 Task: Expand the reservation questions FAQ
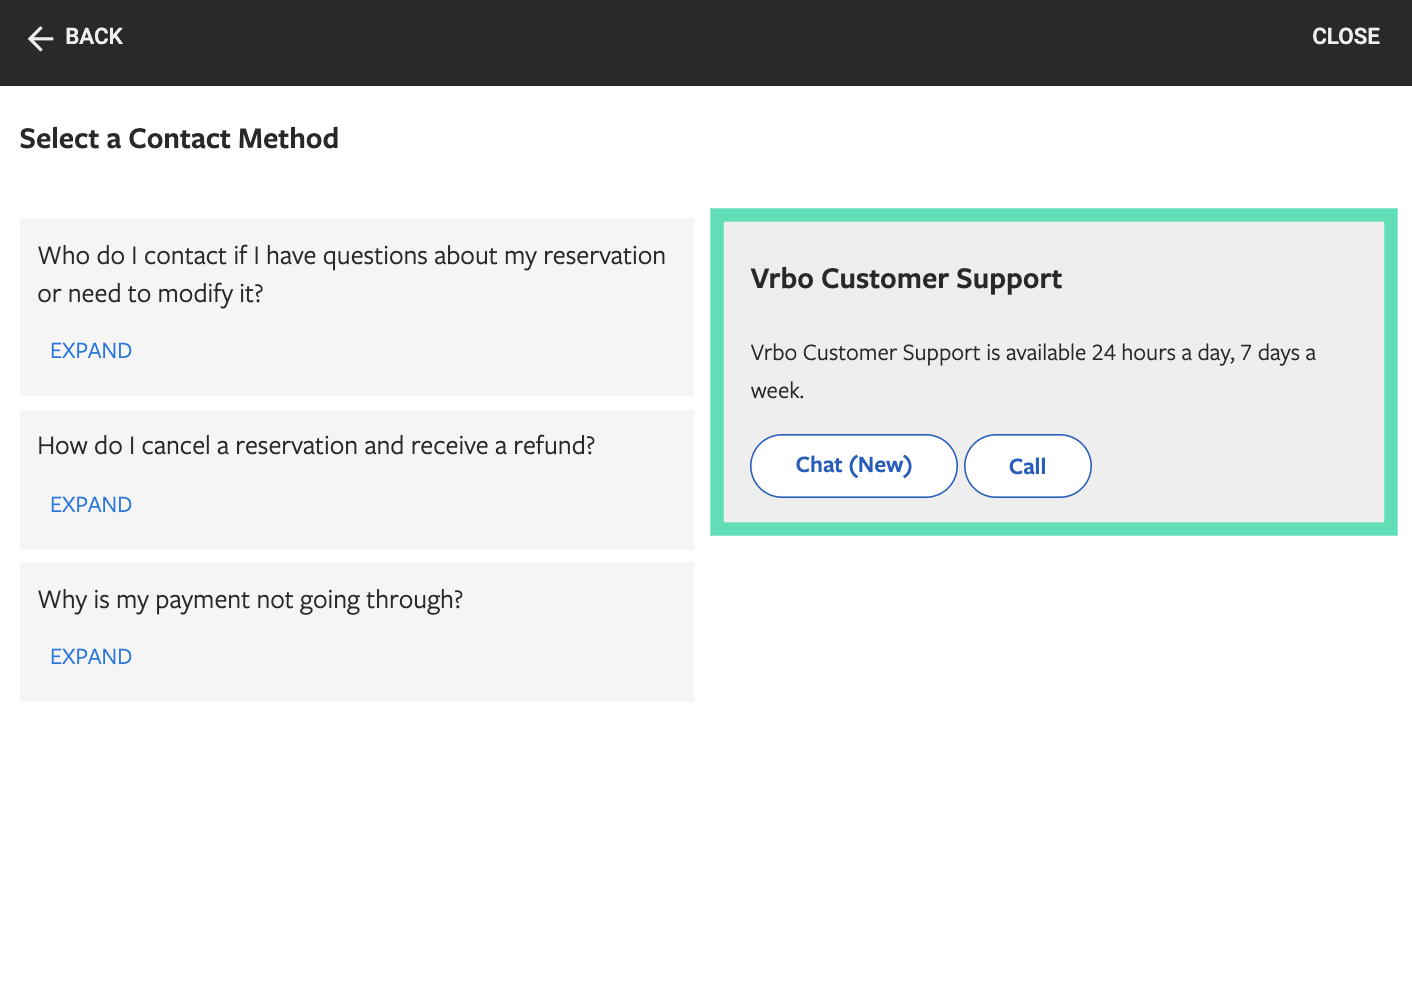coord(91,351)
